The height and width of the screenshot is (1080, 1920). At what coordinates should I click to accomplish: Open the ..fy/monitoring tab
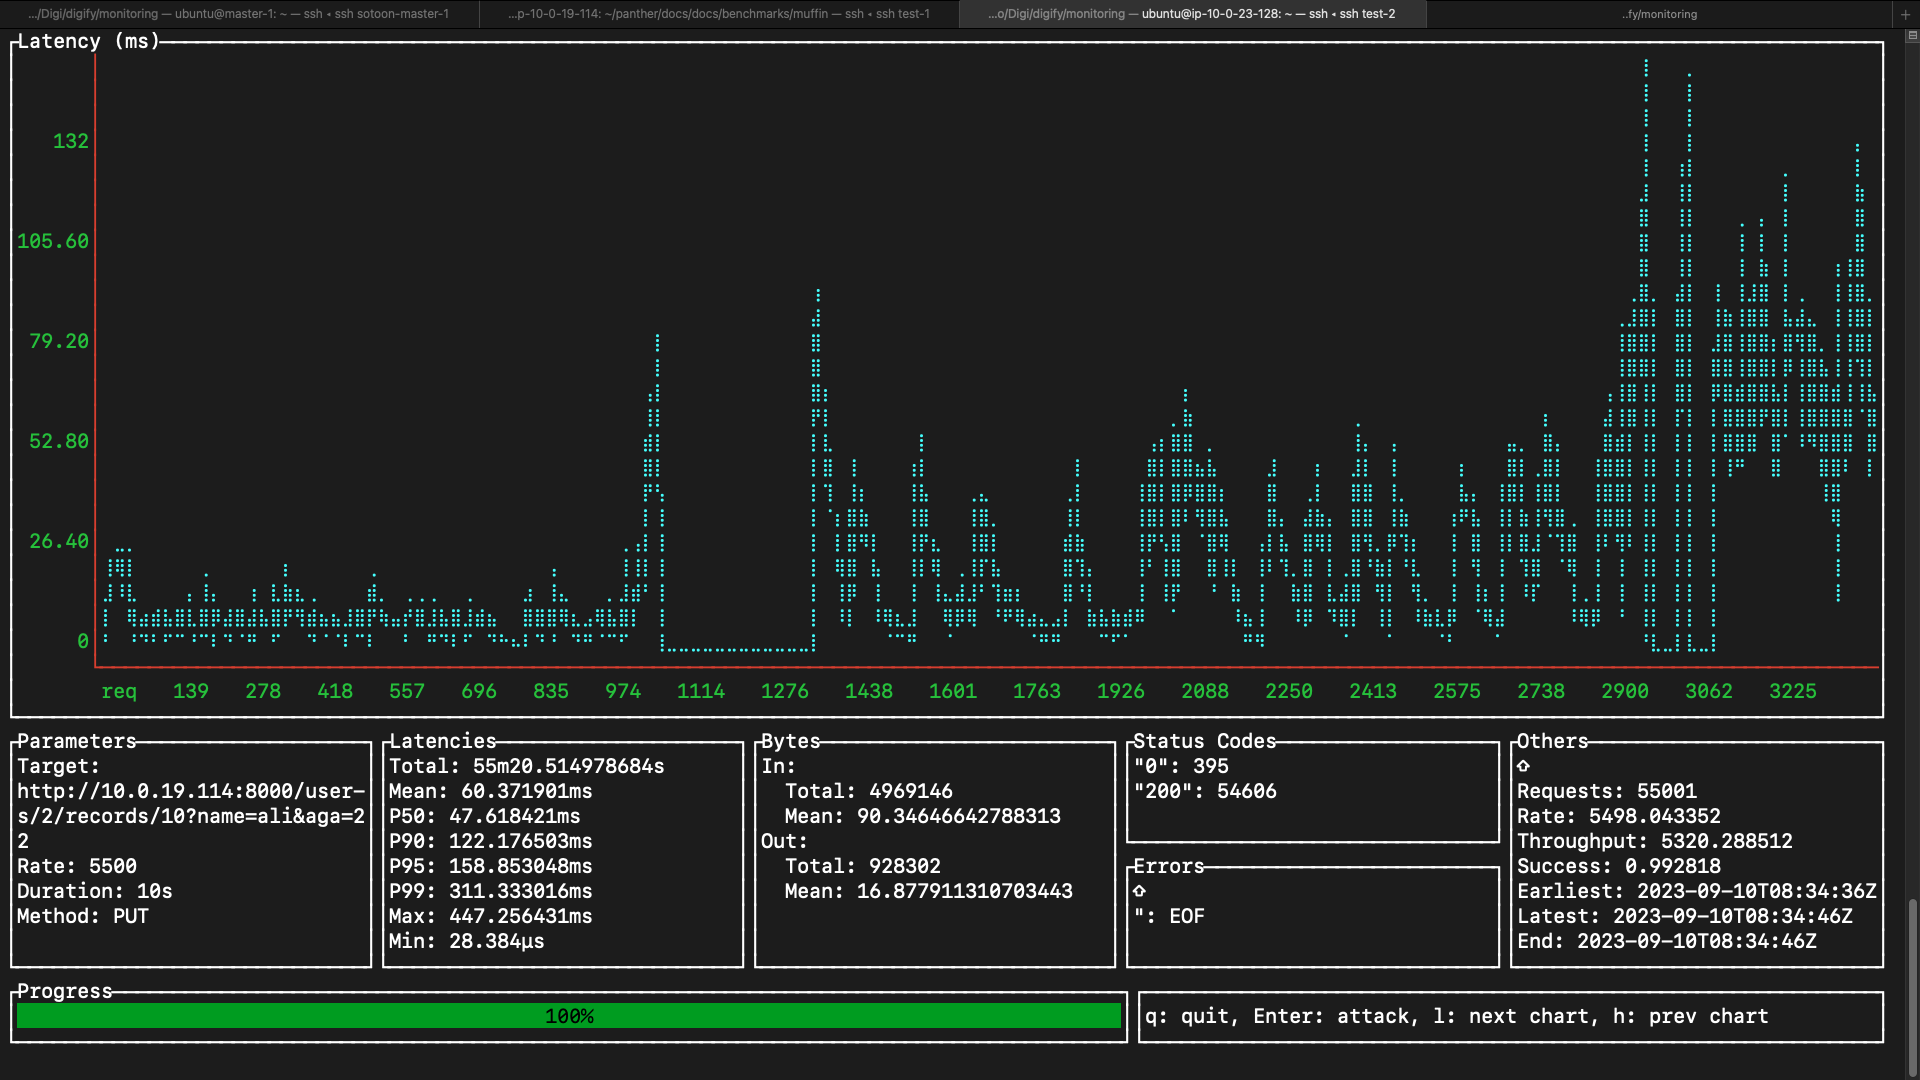pyautogui.click(x=1659, y=14)
